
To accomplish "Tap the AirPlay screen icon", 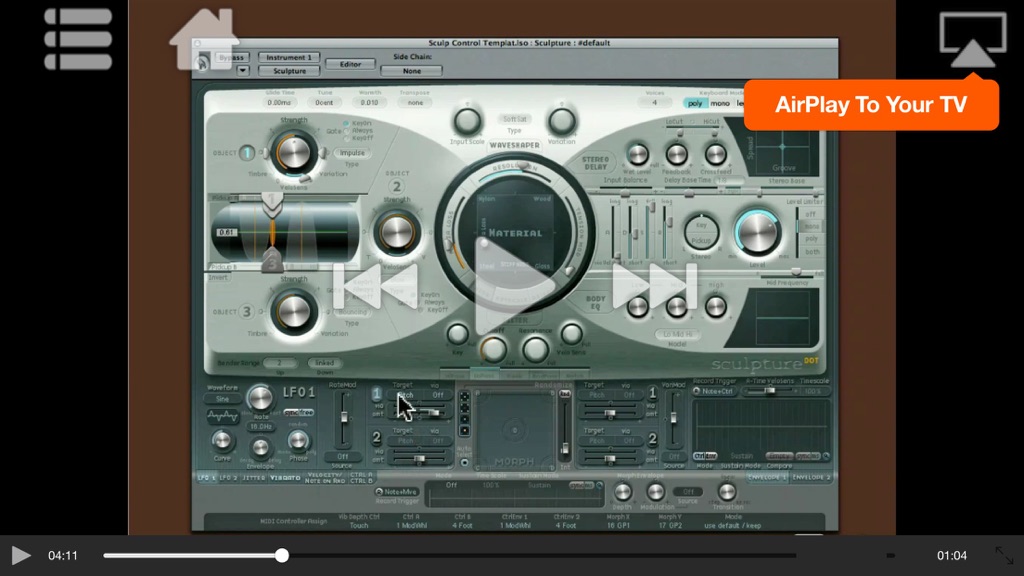I will point(972,40).
